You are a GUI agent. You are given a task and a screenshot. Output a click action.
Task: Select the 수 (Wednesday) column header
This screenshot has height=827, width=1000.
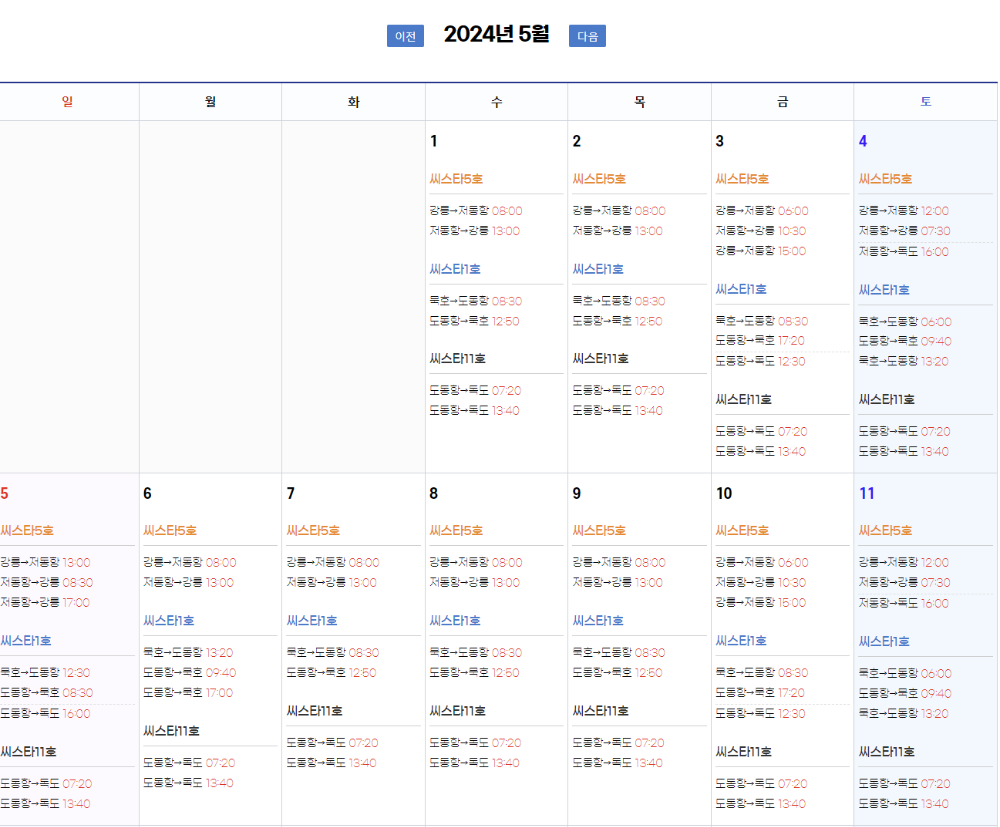point(496,101)
